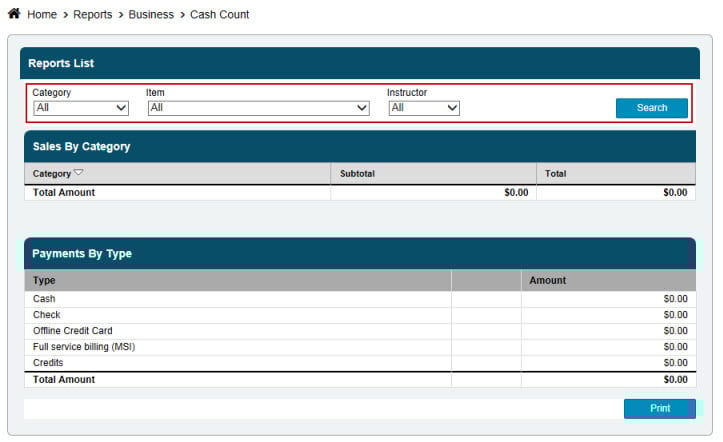Viewport: 723px width, 442px height.
Task: Click the Amount column header
Action: coord(547,281)
